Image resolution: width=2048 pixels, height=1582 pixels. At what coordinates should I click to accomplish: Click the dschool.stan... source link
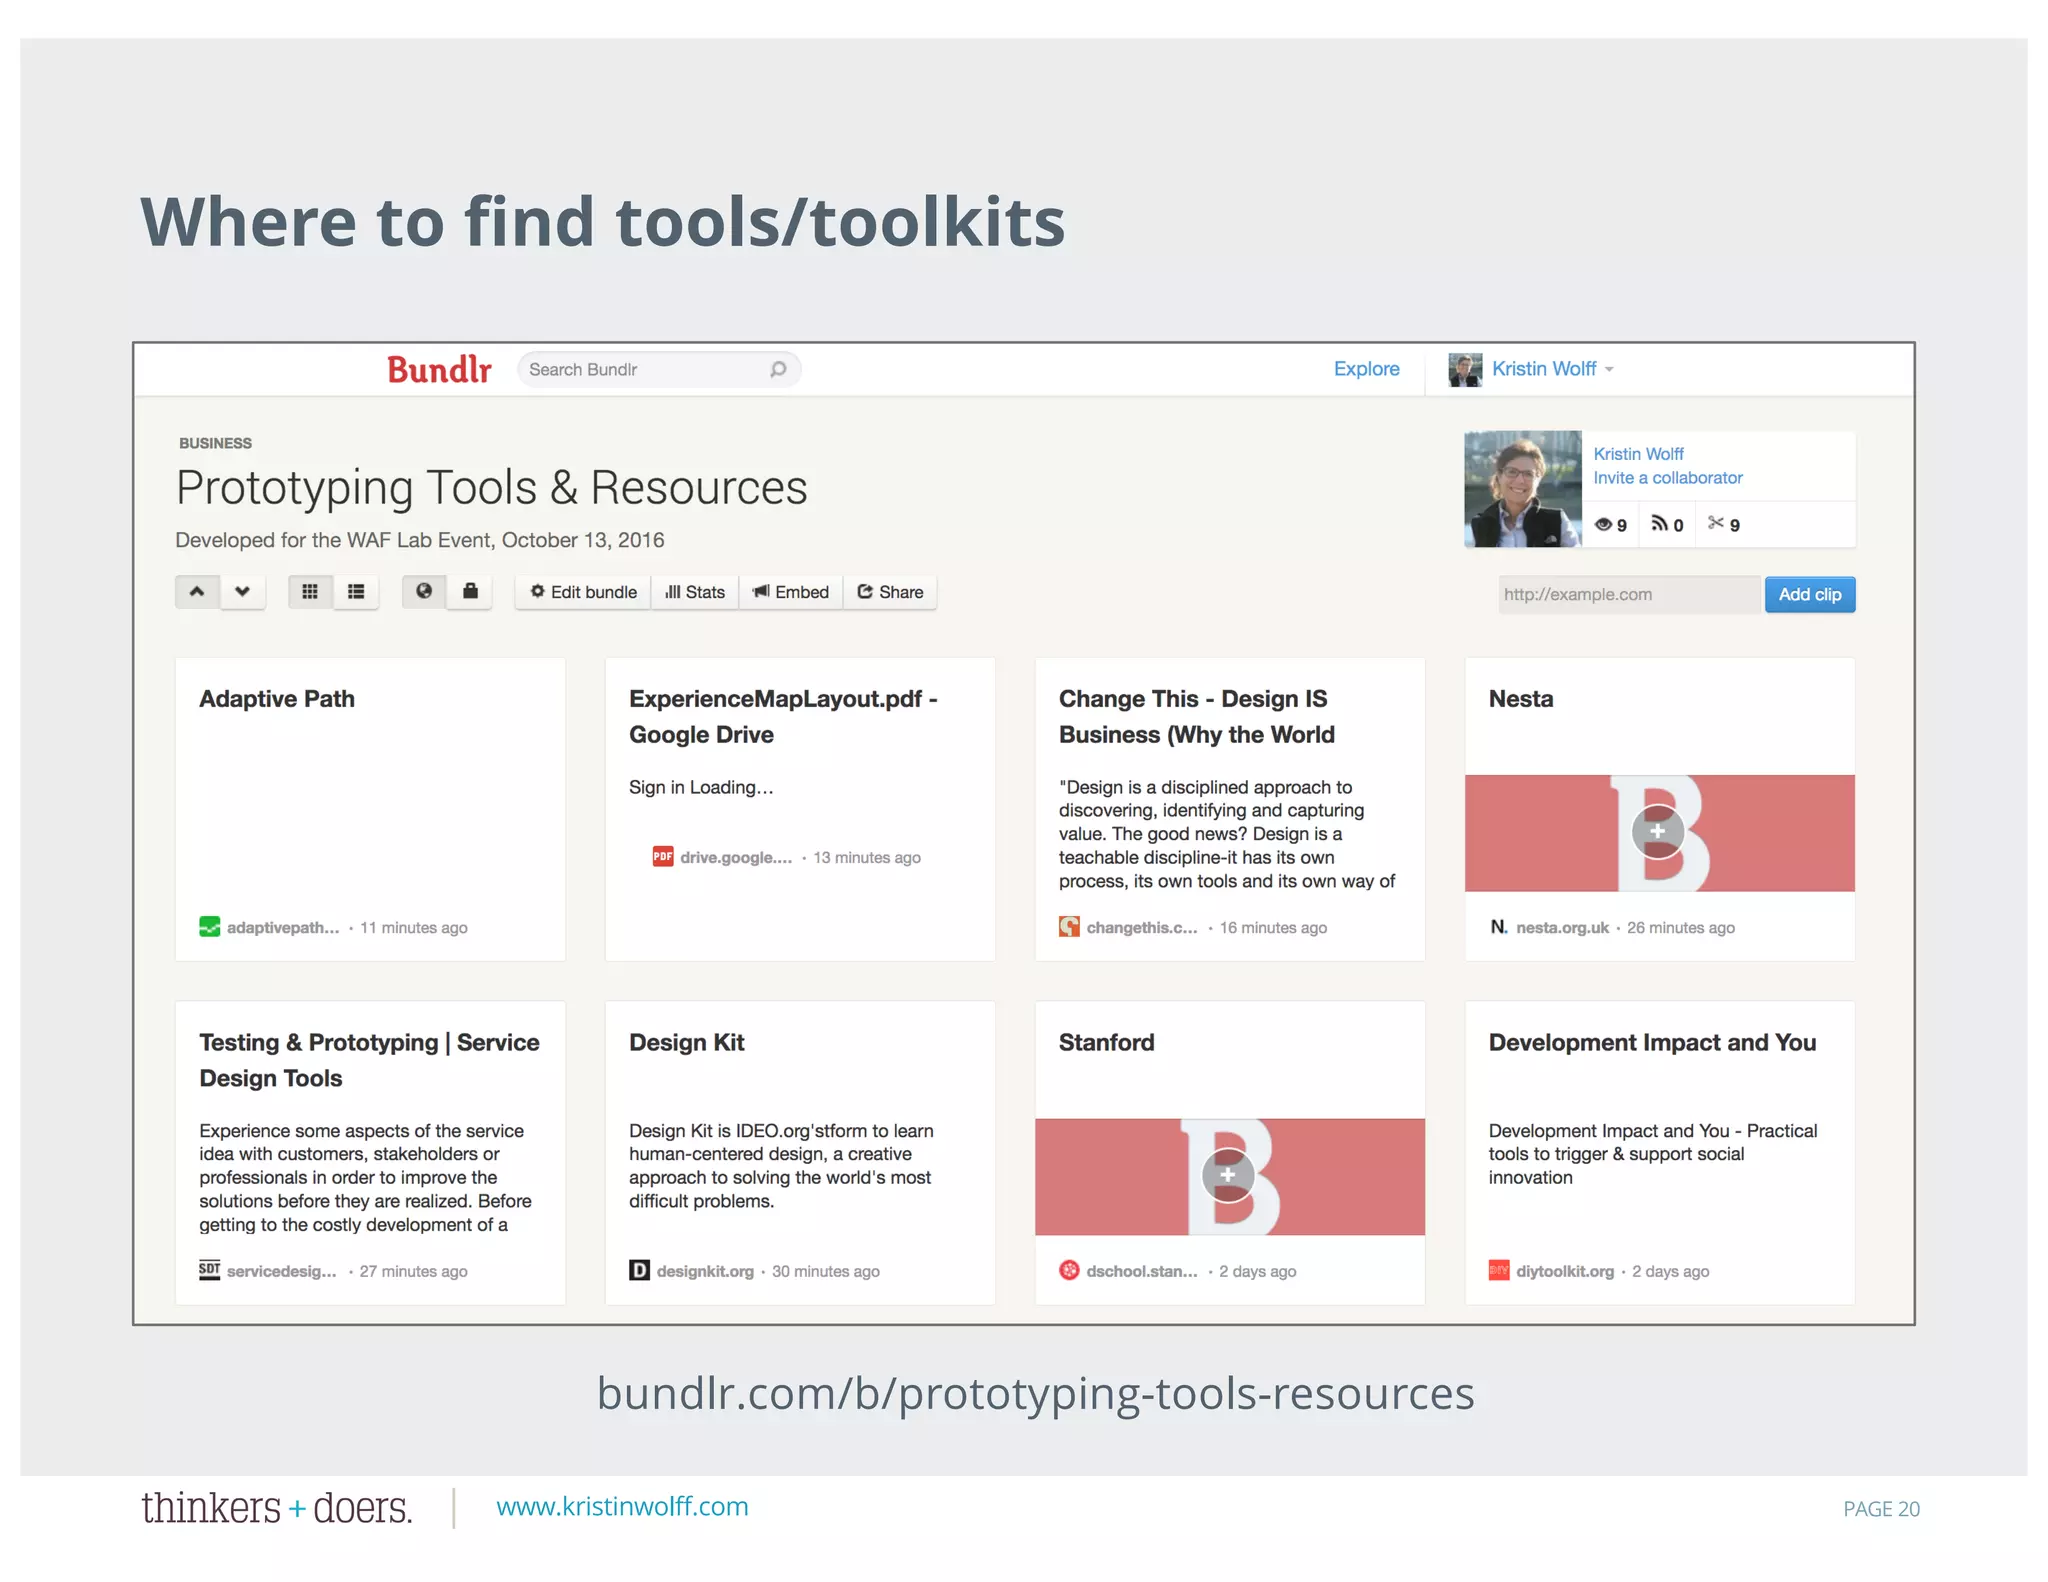[x=1142, y=1272]
